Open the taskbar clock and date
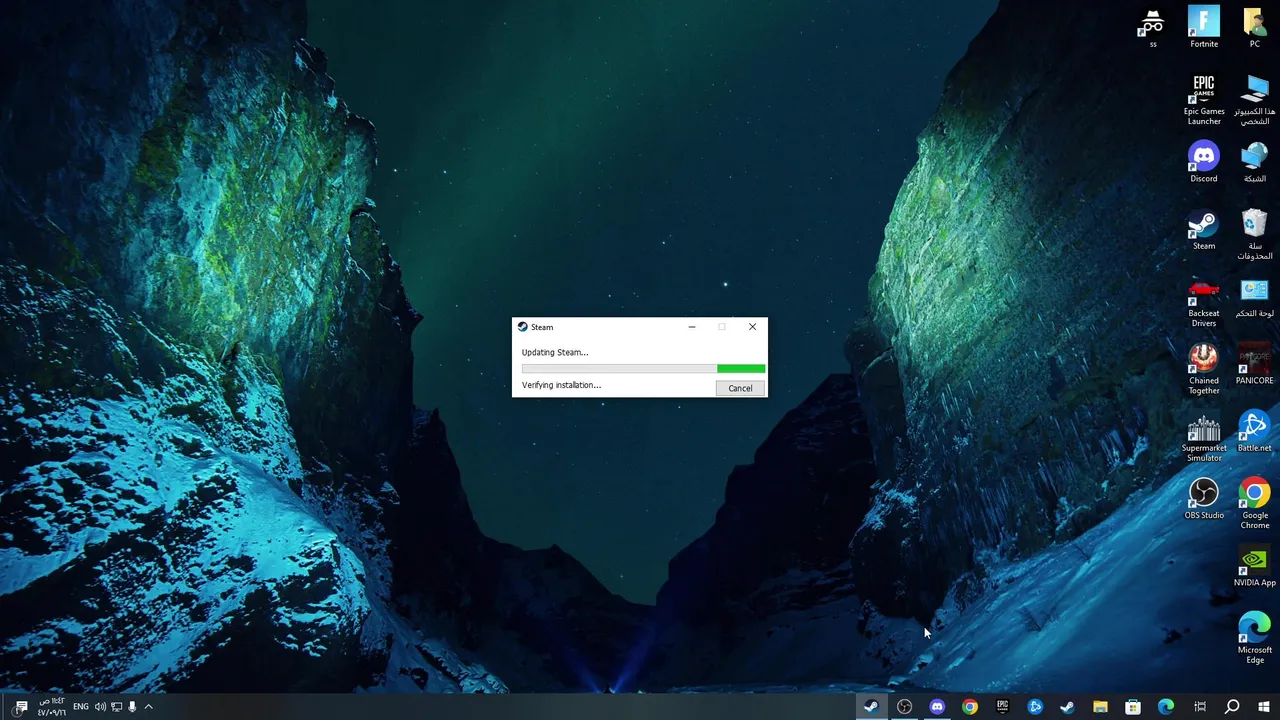Viewport: 1280px width, 720px height. click(52, 707)
